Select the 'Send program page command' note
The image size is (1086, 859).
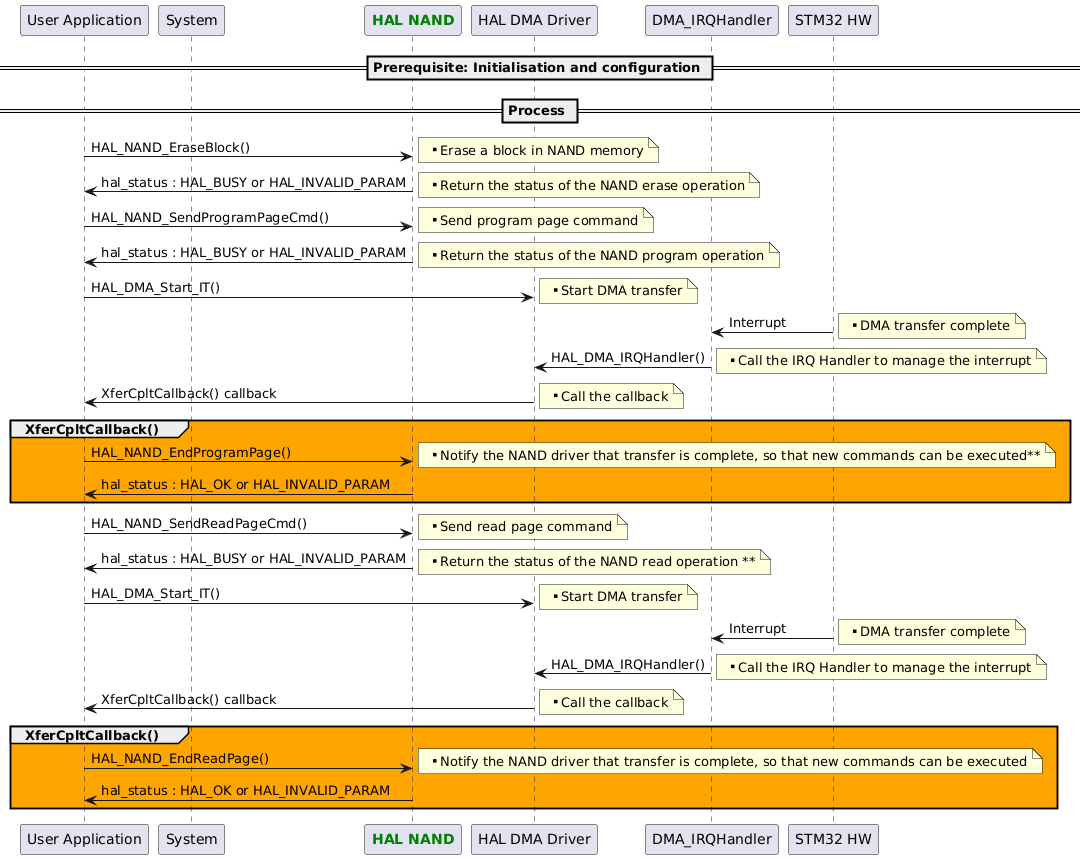coord(535,220)
